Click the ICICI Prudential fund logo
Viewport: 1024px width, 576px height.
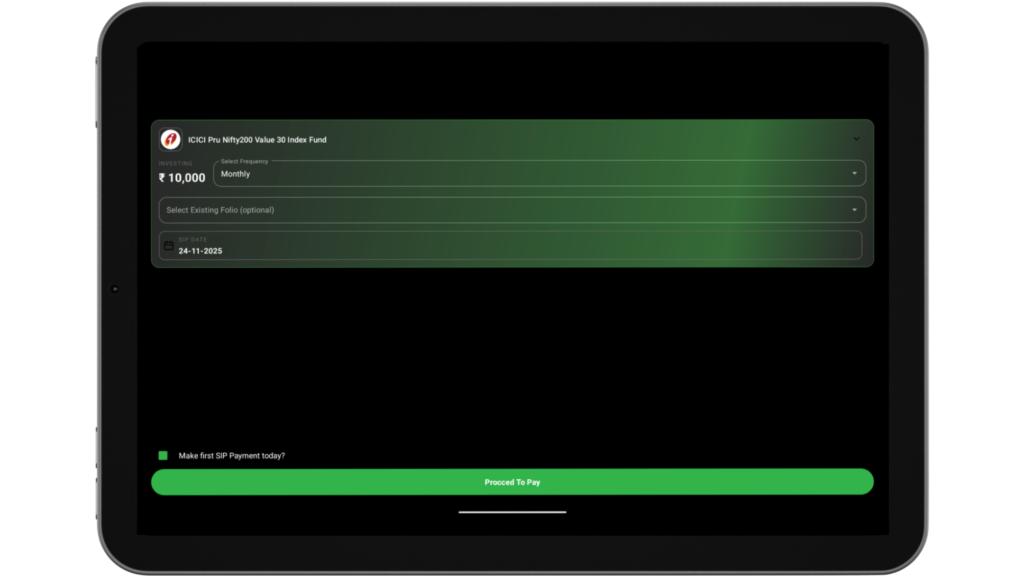coord(170,139)
